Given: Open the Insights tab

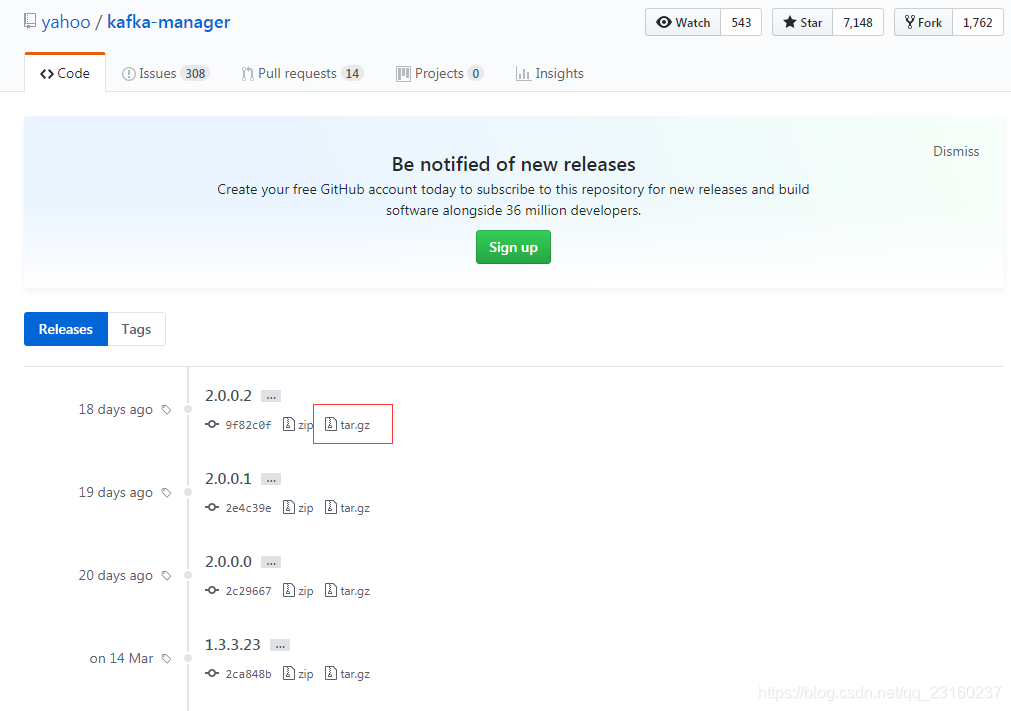Looking at the screenshot, I should point(550,73).
